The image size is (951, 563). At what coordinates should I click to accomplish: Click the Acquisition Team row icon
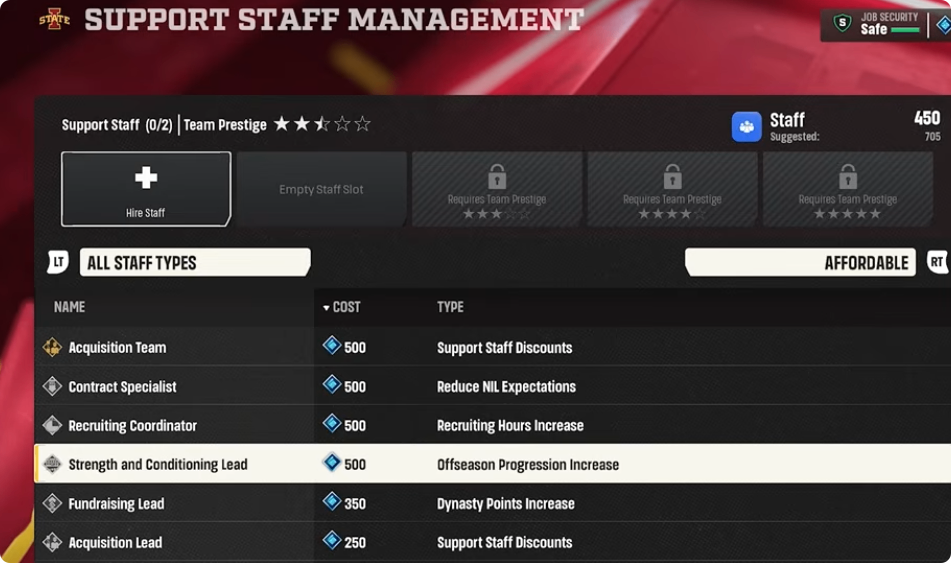coord(52,347)
